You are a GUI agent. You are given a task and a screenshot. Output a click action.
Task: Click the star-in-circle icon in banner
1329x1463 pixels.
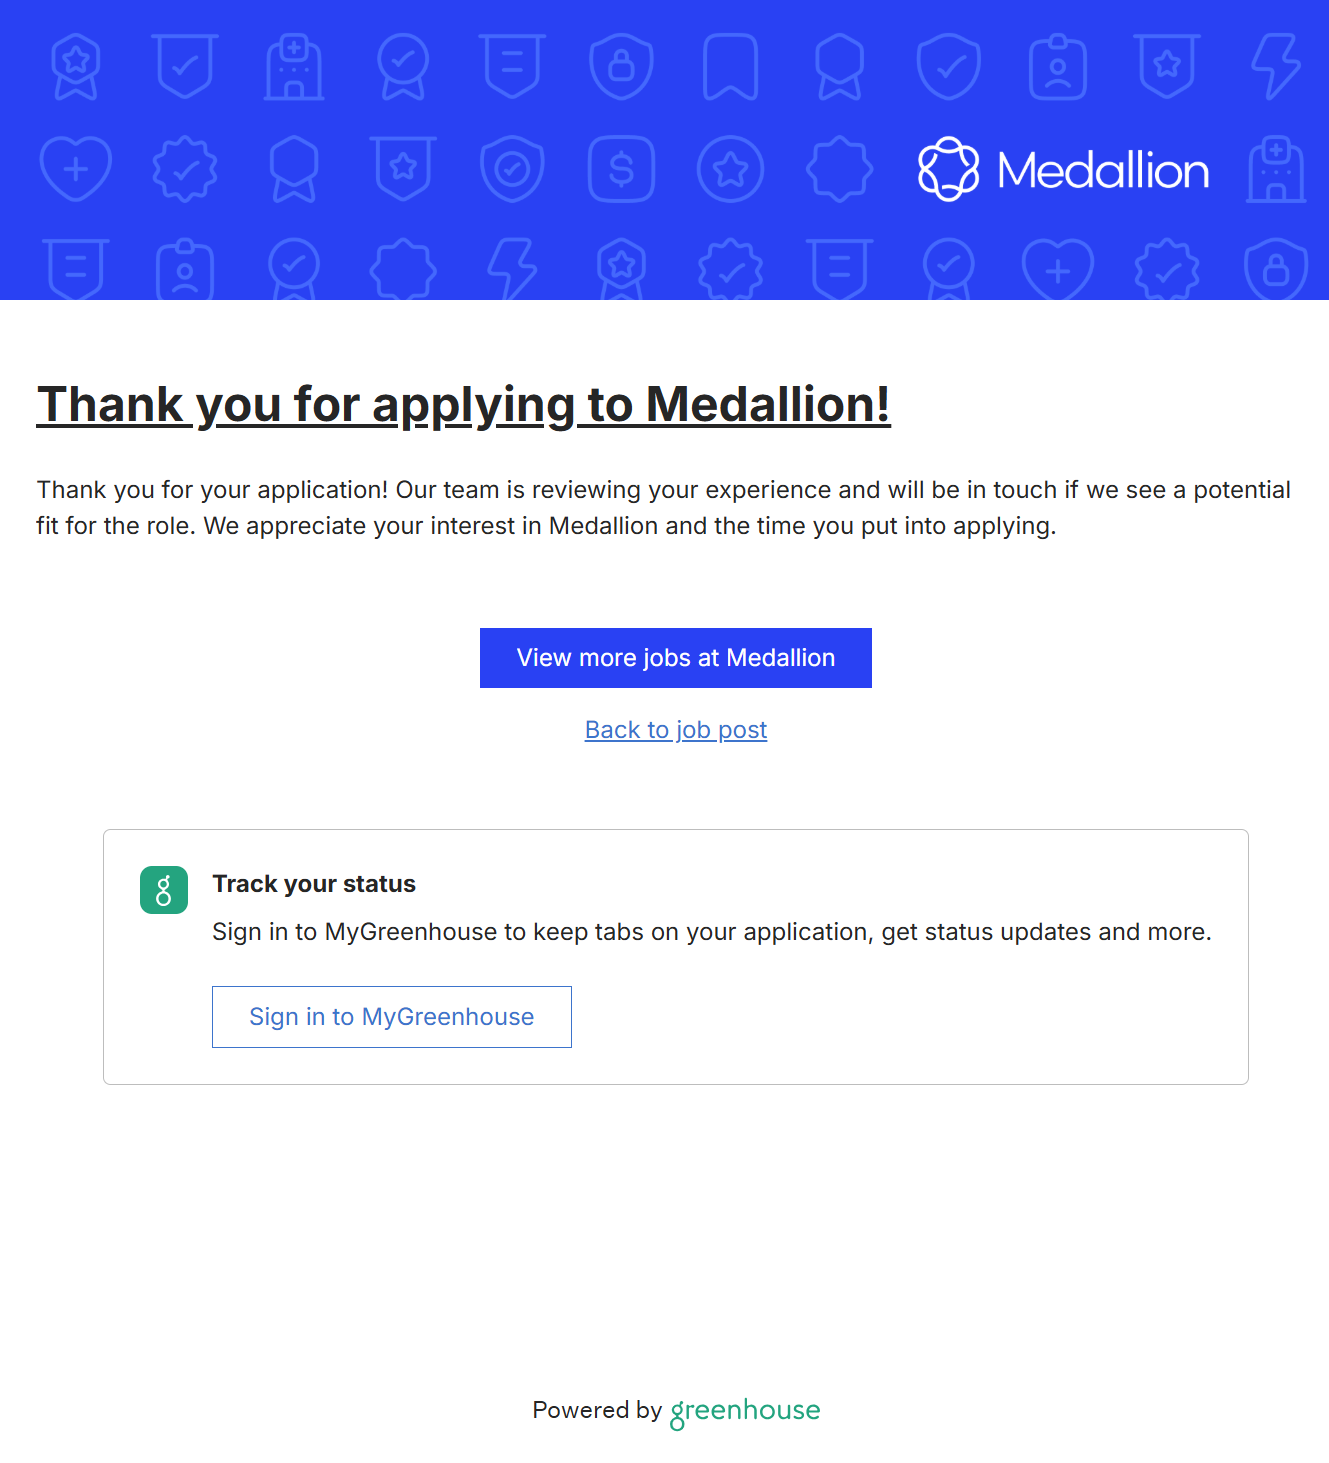coord(730,169)
